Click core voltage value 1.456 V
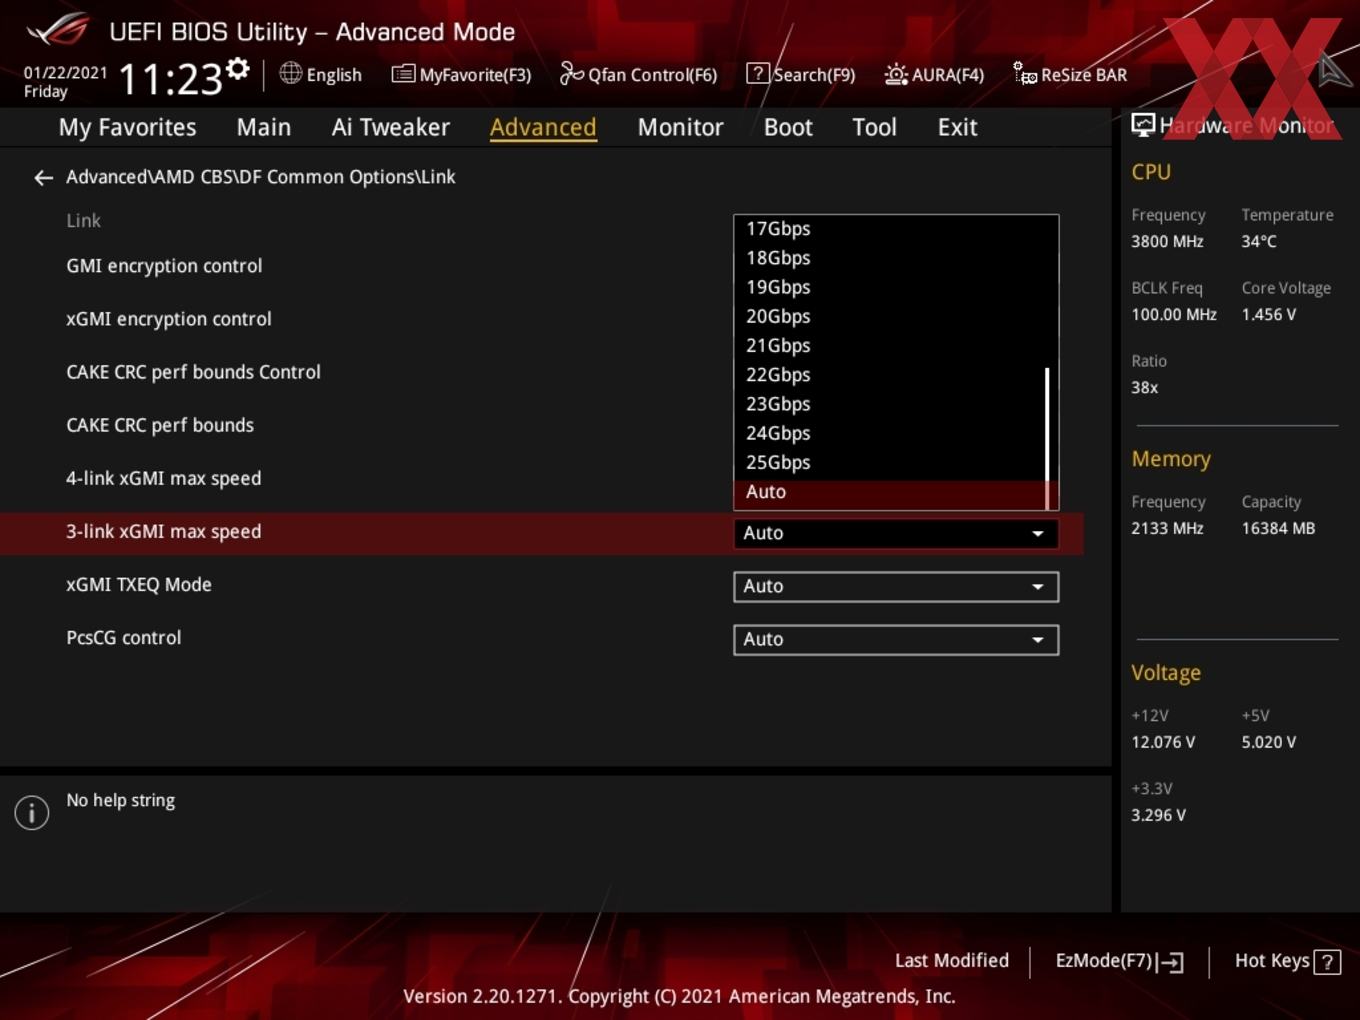This screenshot has width=1360, height=1020. [x=1268, y=314]
